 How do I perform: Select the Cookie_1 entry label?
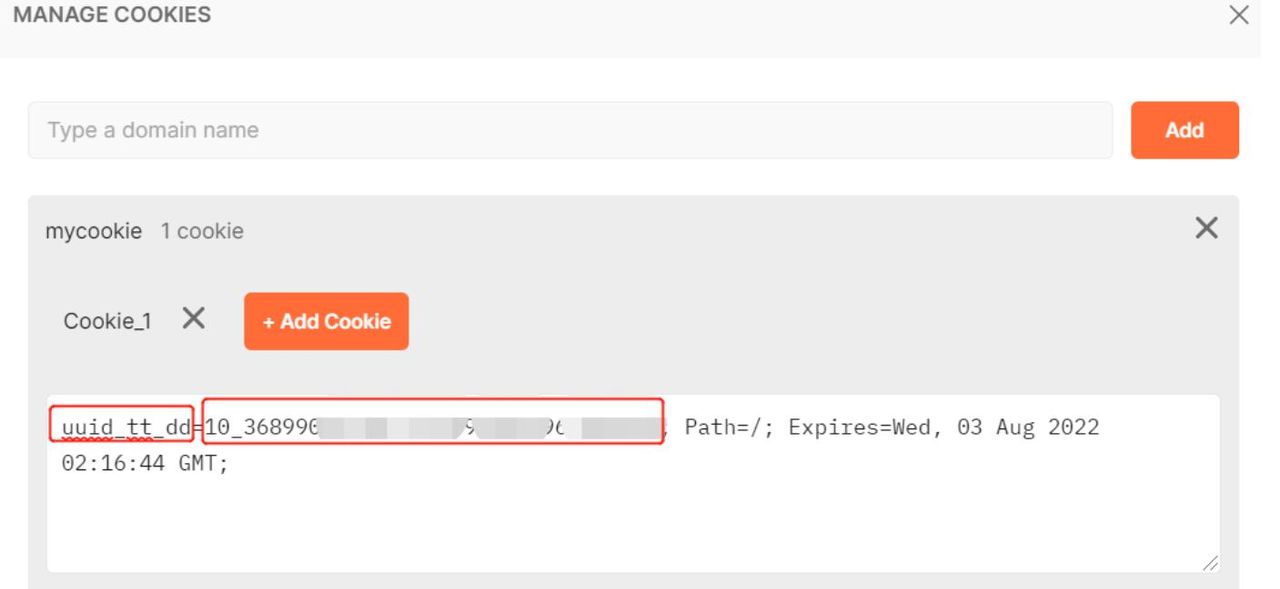click(107, 321)
